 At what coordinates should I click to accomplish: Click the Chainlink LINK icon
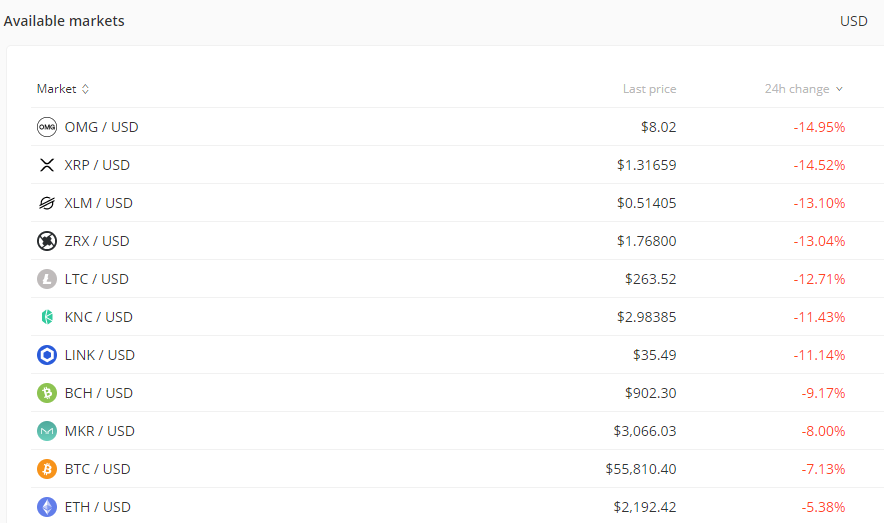point(47,355)
